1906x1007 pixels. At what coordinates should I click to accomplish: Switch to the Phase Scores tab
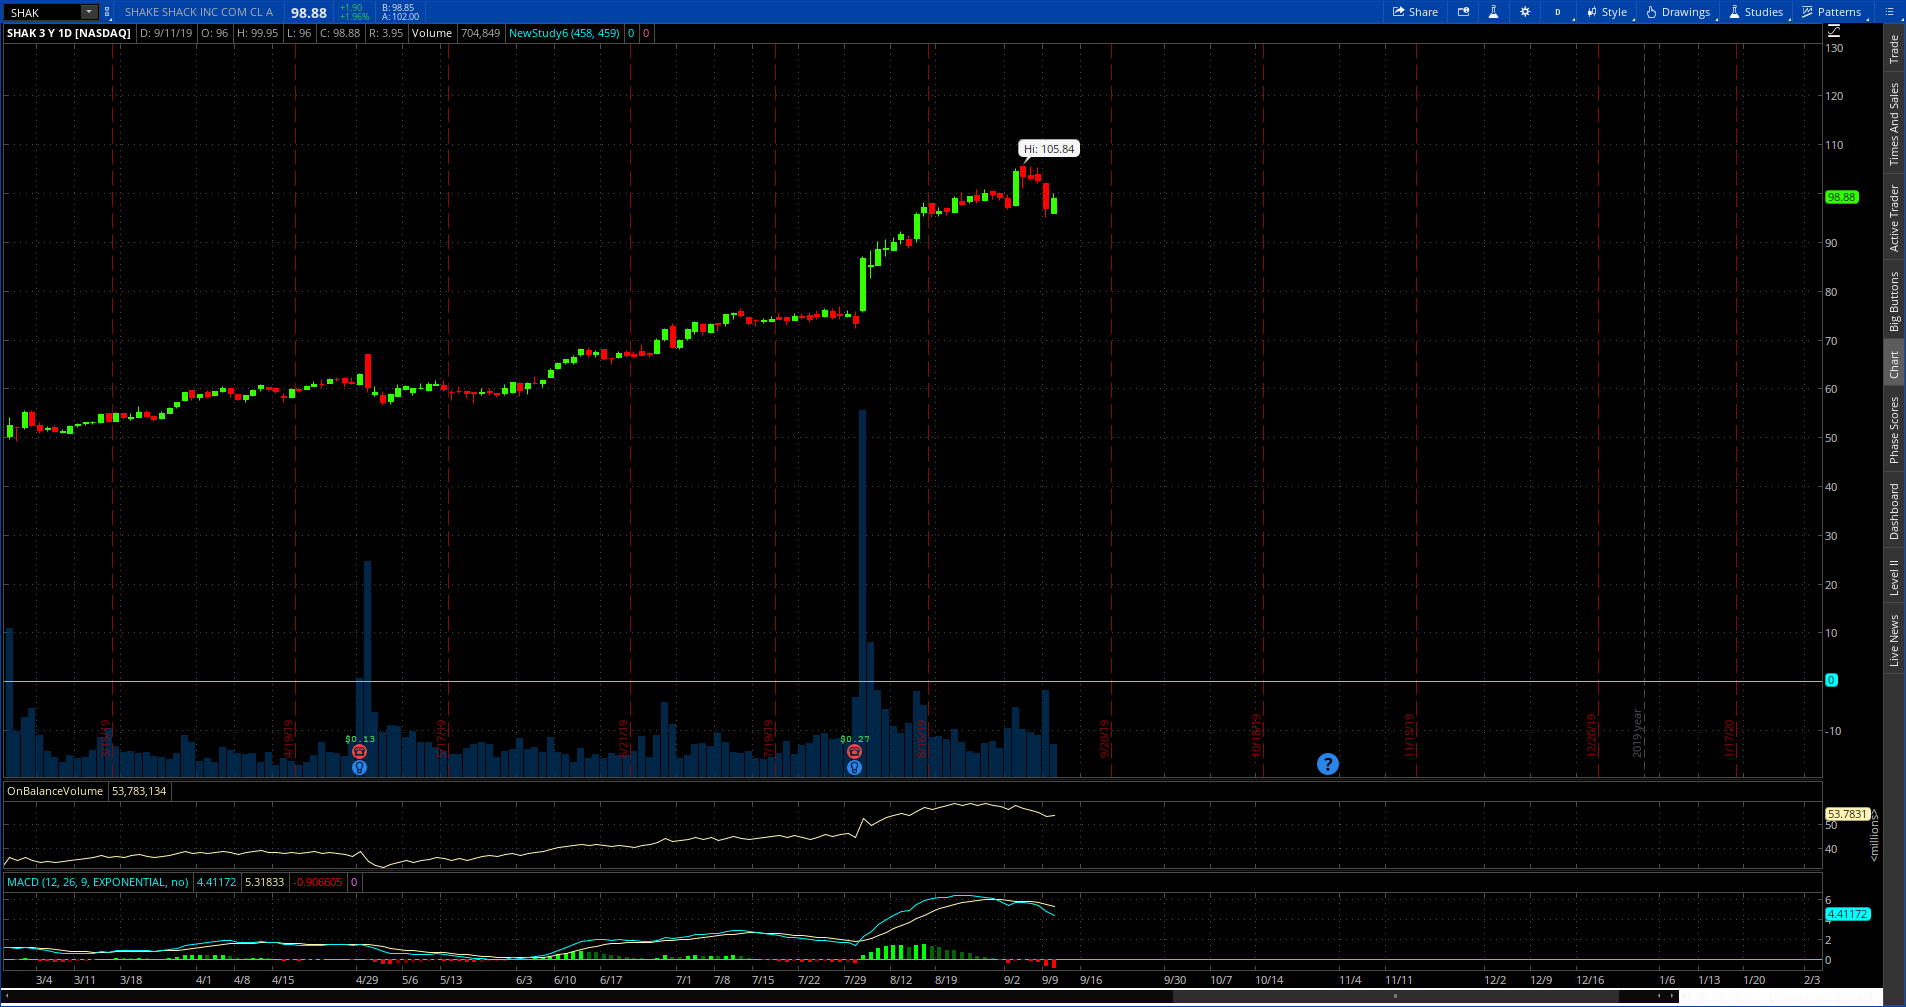[1894, 430]
